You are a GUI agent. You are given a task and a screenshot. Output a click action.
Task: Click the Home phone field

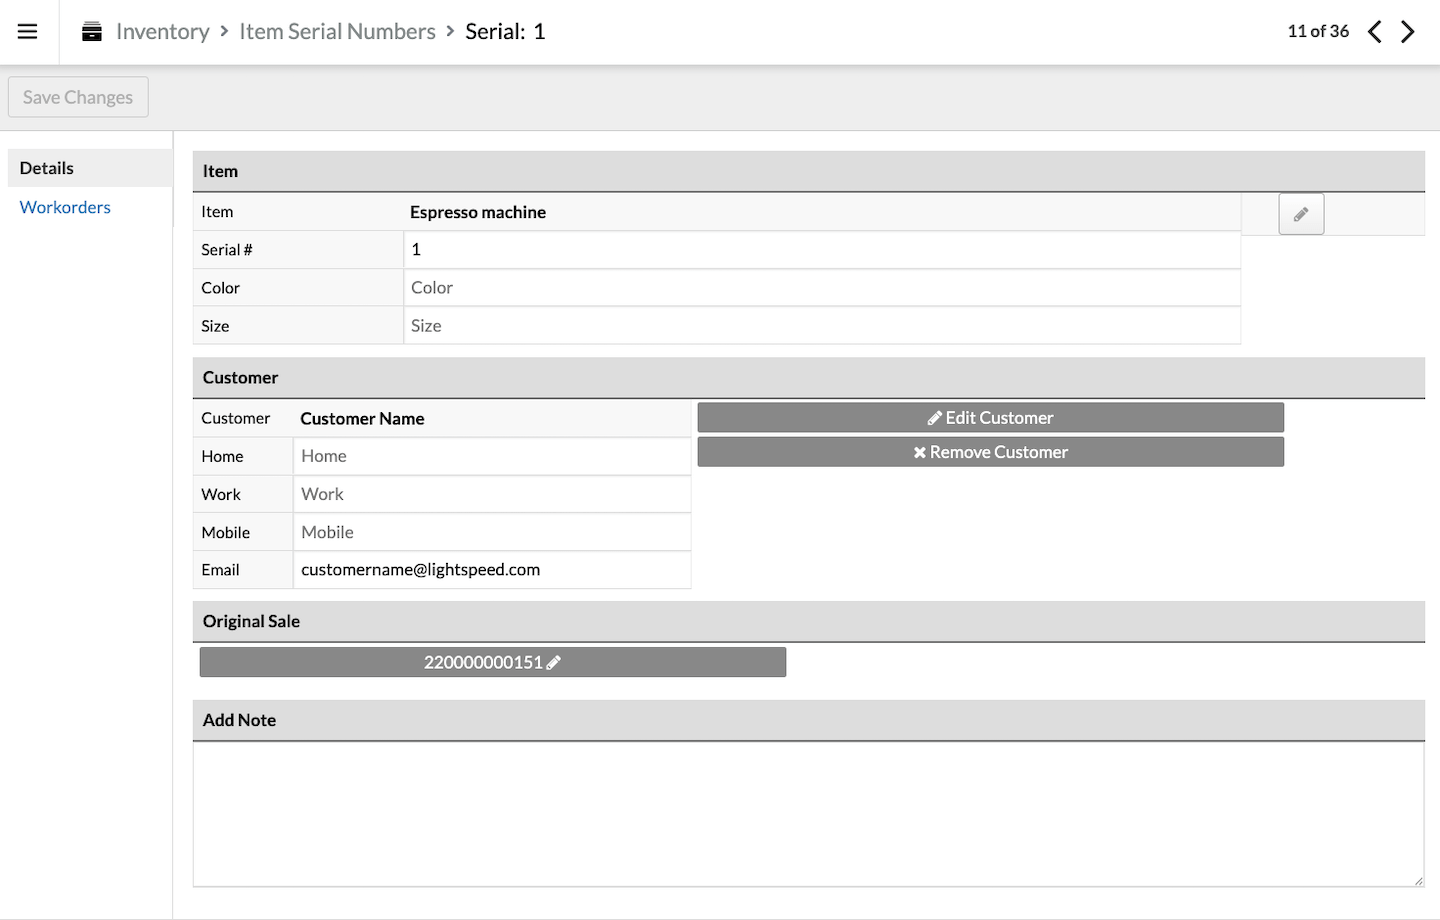pos(491,456)
